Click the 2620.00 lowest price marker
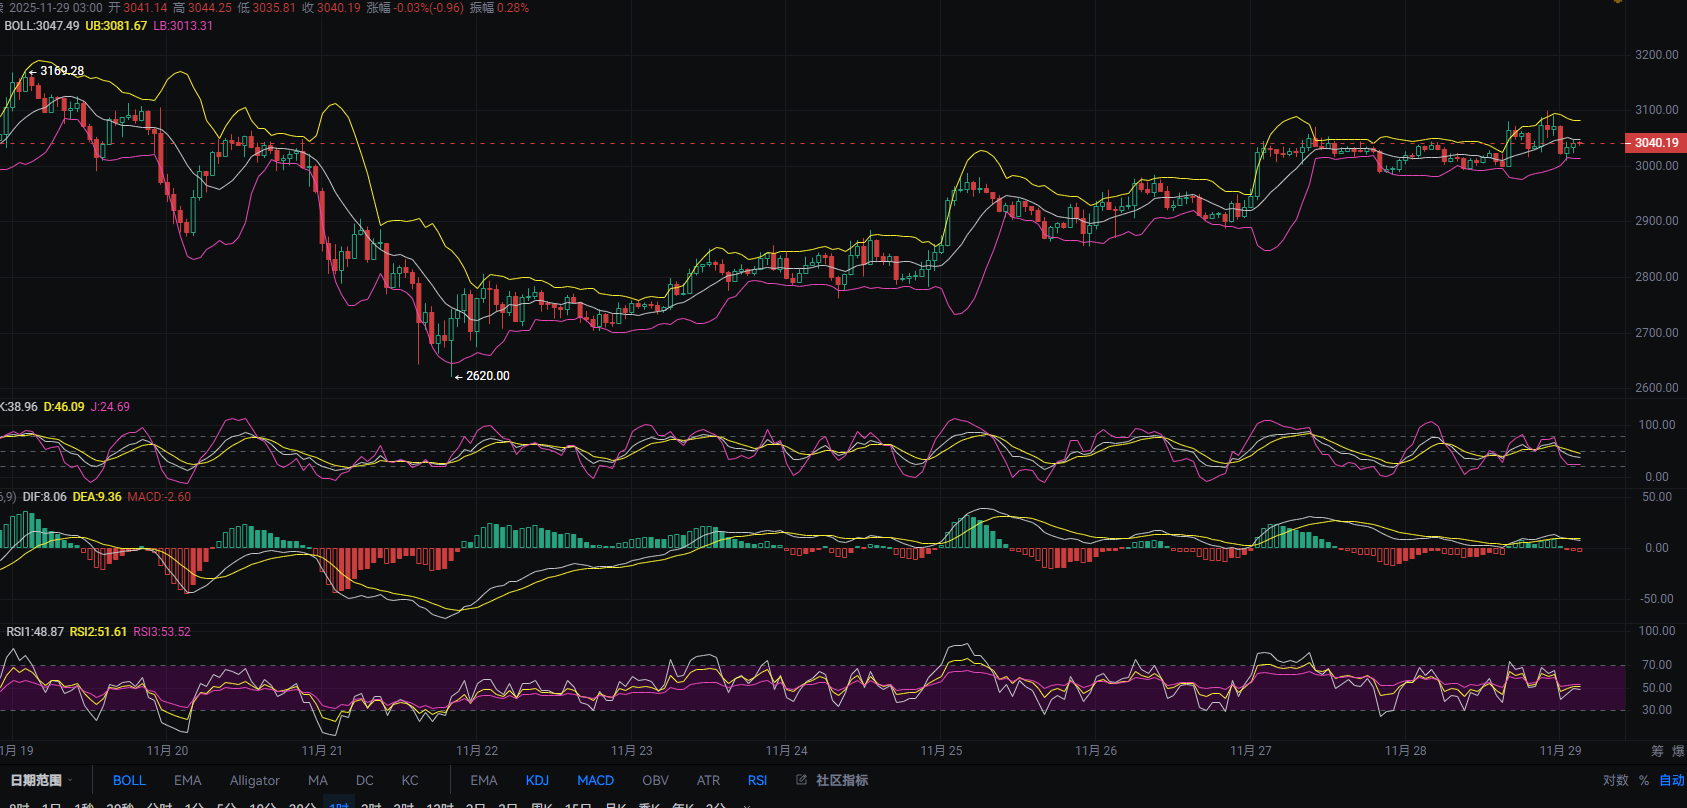Screen dimensions: 1687x808 (x=487, y=376)
